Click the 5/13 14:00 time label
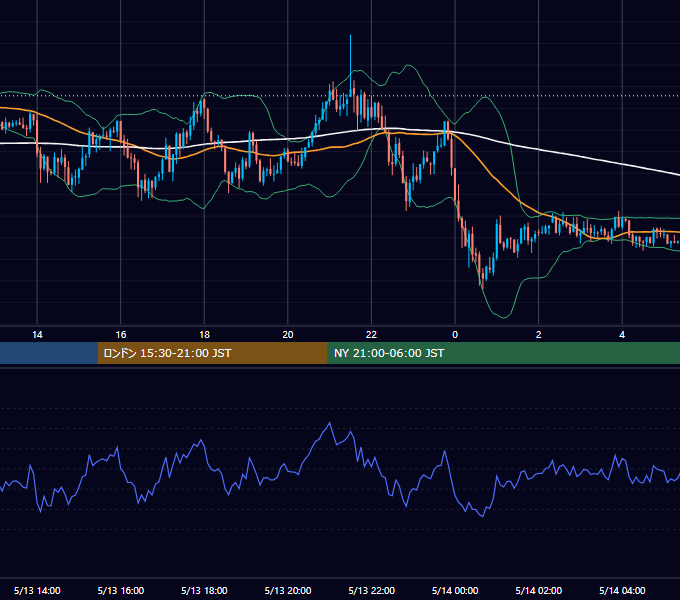680x600 pixels. coord(37,590)
